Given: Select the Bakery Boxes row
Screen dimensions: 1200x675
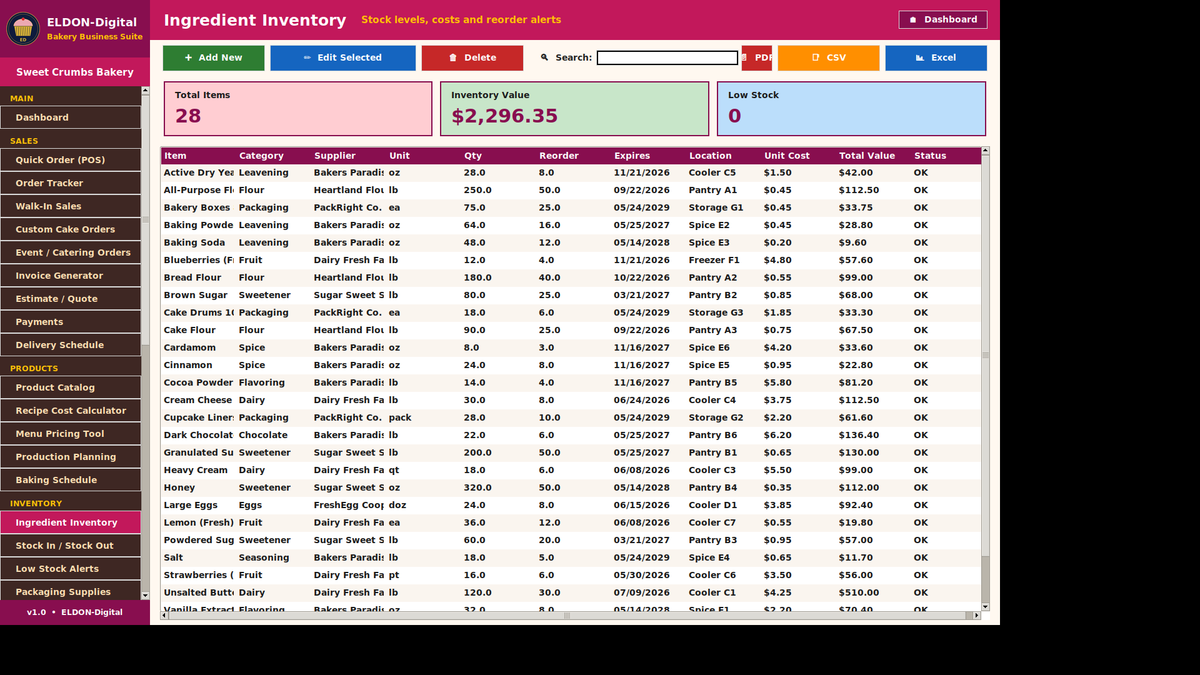Looking at the screenshot, I should (571, 208).
